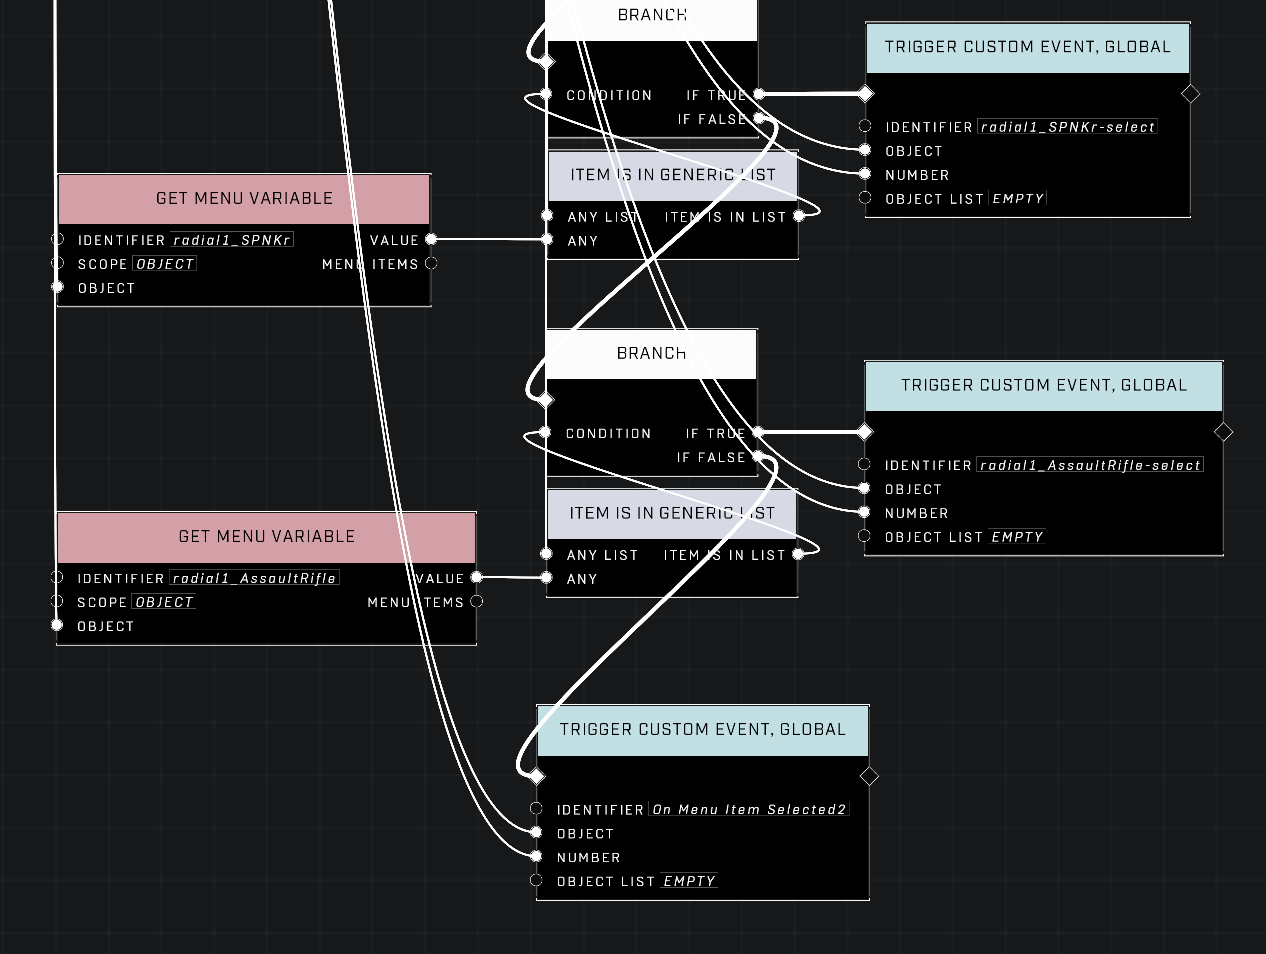The image size is (1266, 954).
Task: Open the Scope OBJECT dropdown on the radial1_AssaultRifle node
Action: coord(164,602)
